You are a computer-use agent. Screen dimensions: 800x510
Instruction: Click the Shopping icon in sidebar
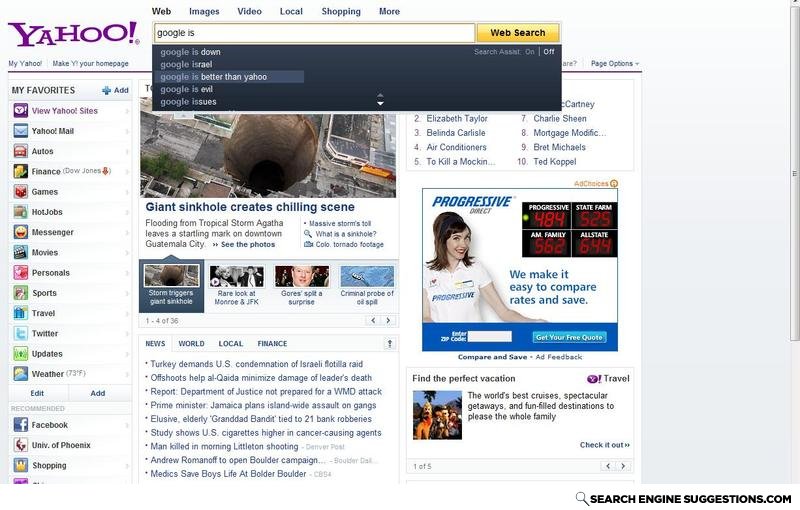click(x=20, y=465)
